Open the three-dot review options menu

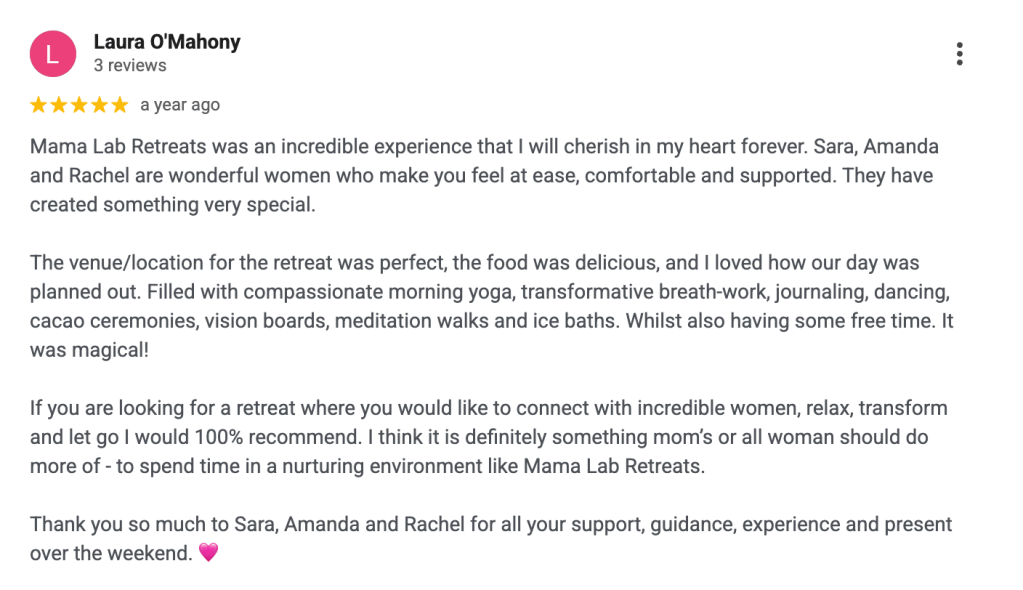[959, 54]
